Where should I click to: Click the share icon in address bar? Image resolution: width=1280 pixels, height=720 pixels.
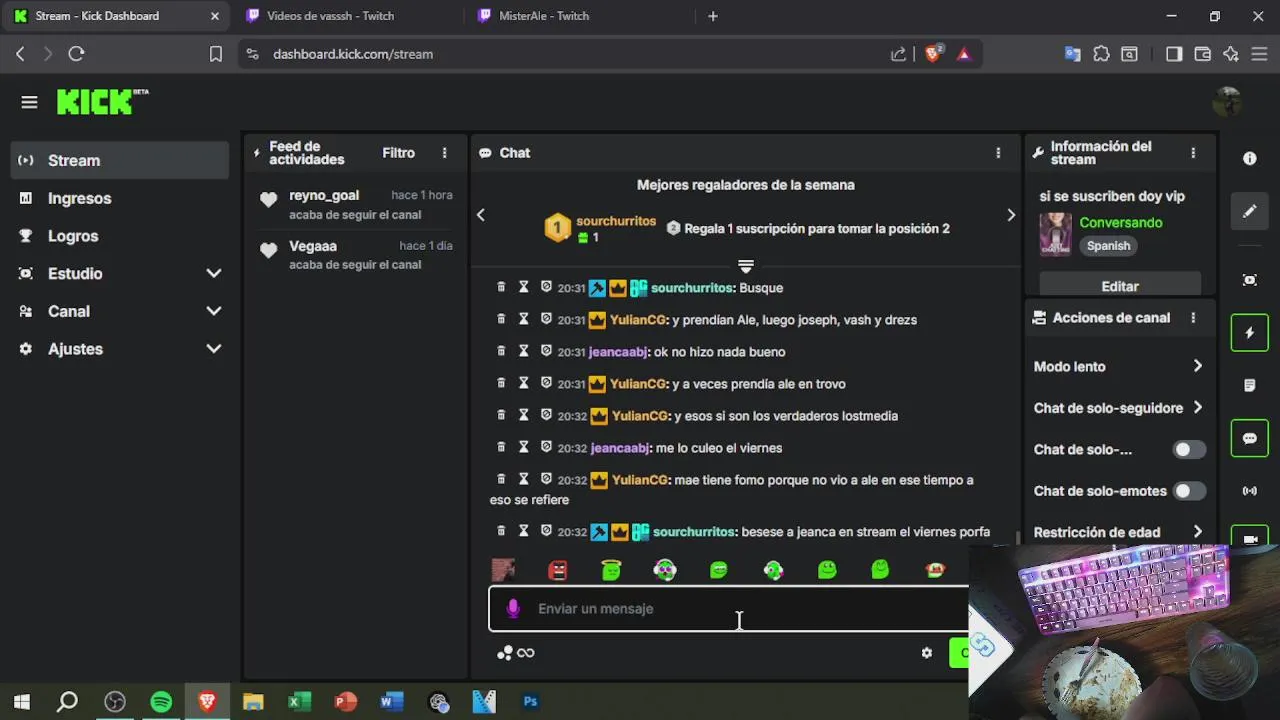pos(898,54)
